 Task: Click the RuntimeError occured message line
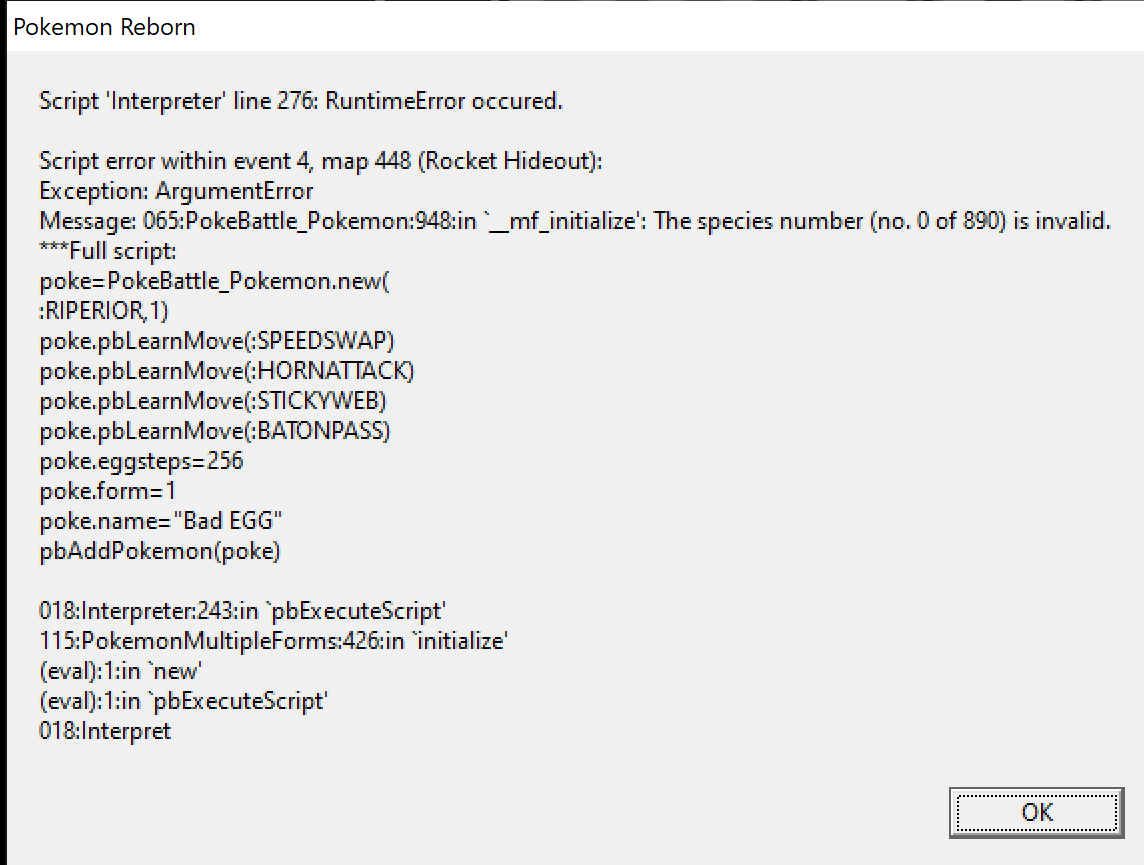pos(301,101)
